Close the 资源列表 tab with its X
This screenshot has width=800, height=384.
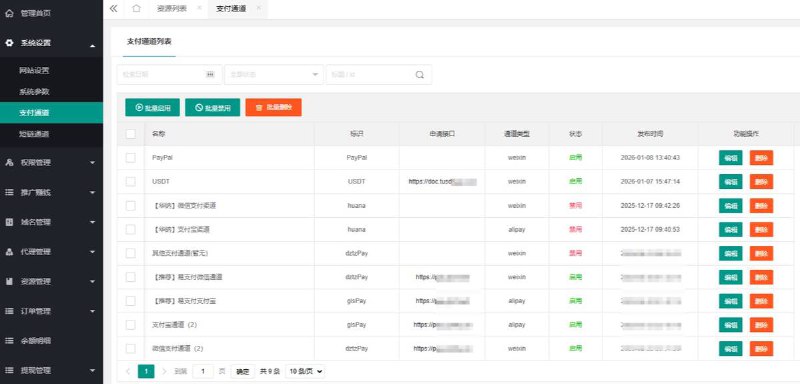[x=199, y=8]
